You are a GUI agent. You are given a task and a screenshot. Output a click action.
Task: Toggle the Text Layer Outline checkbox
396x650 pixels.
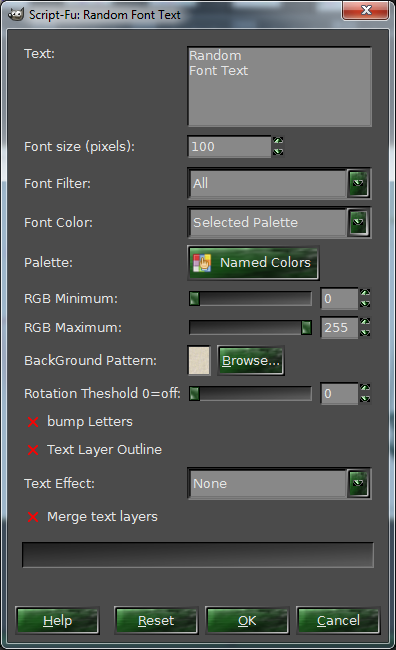click(x=33, y=450)
